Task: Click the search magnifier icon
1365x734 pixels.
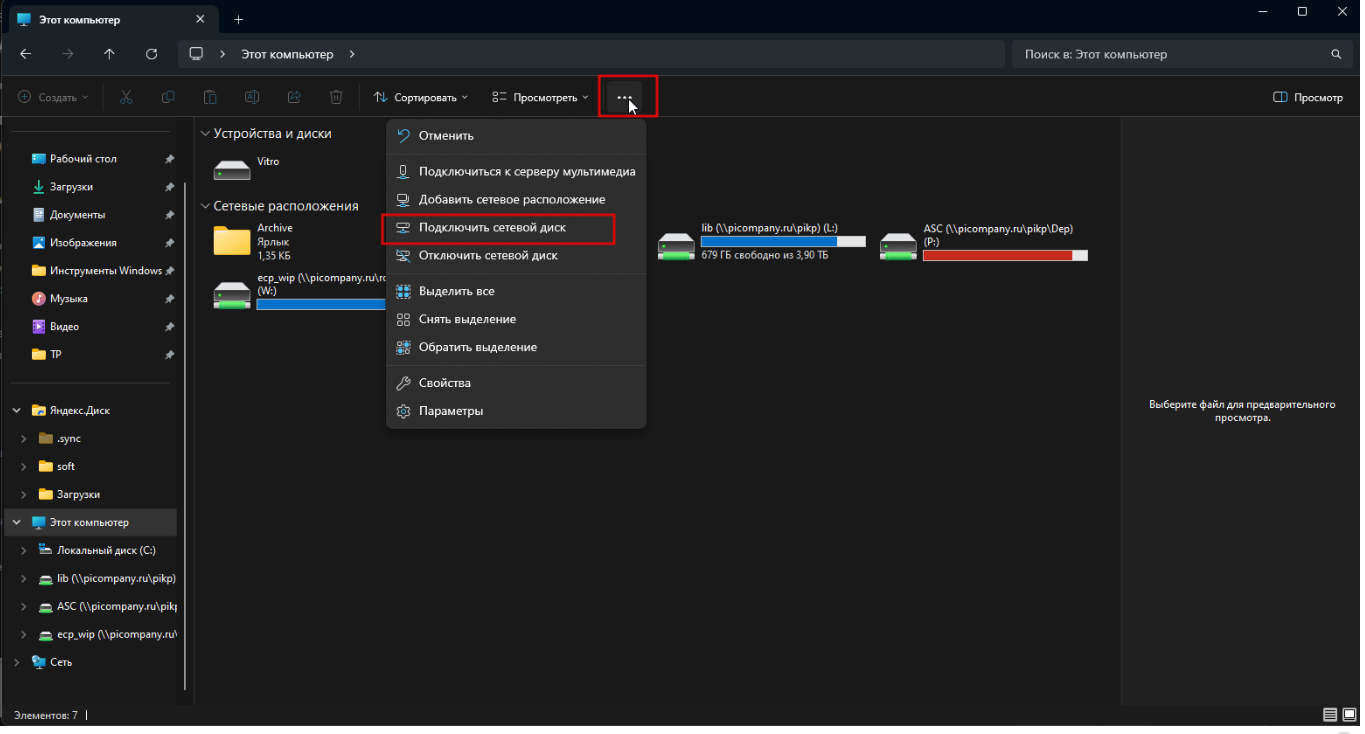Action: tap(1336, 54)
